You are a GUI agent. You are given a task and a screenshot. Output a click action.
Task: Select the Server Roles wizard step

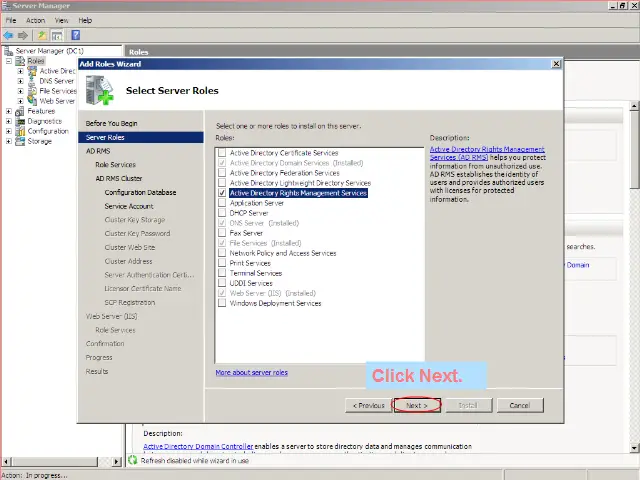pyautogui.click(x=141, y=137)
